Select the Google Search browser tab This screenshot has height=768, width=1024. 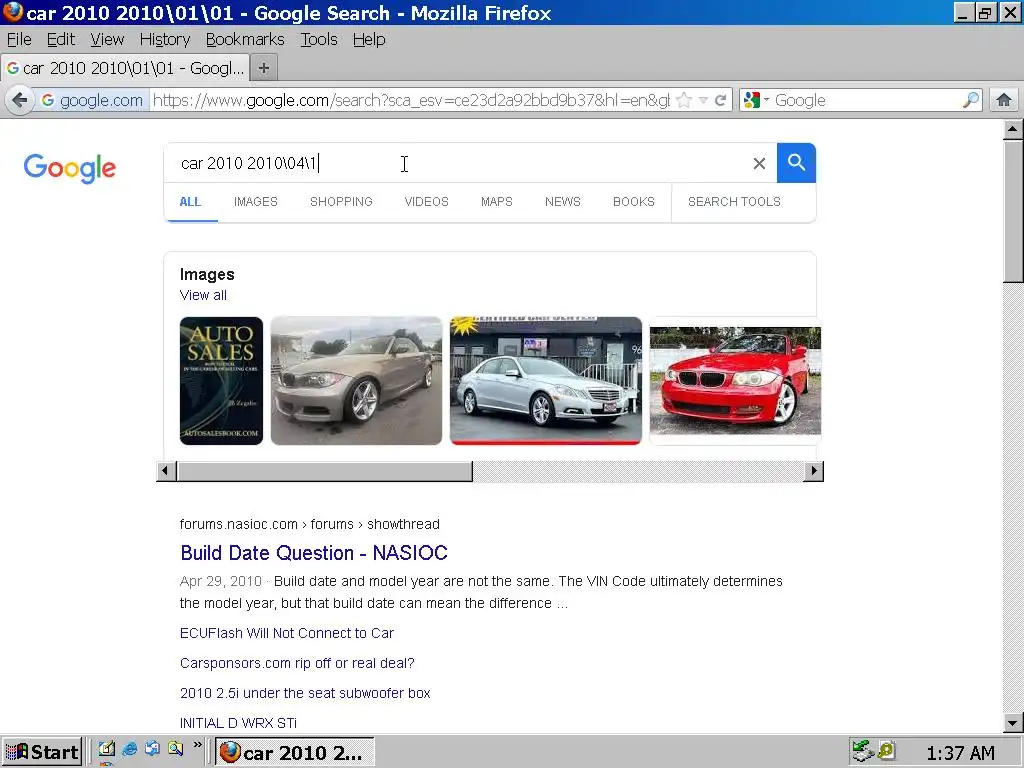[x=125, y=68]
